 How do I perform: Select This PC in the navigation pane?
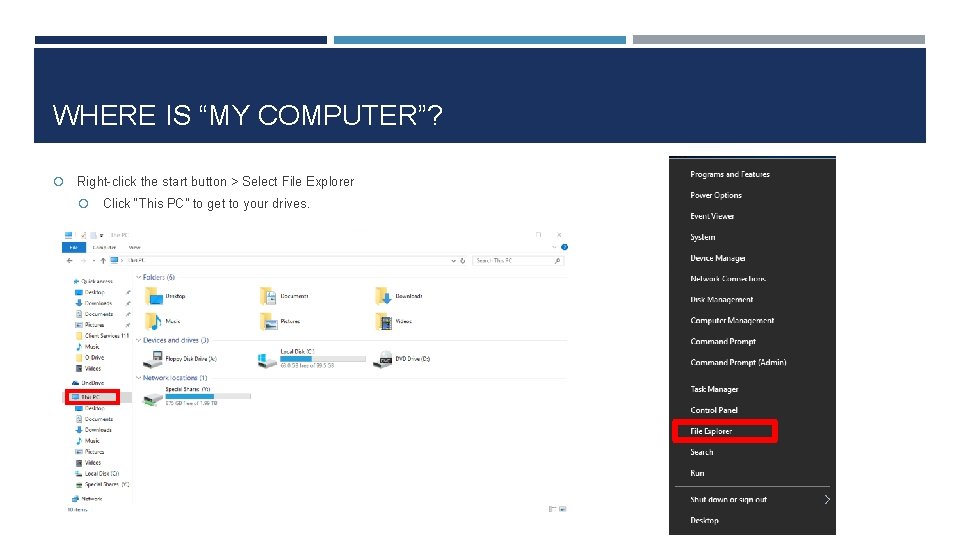point(86,397)
